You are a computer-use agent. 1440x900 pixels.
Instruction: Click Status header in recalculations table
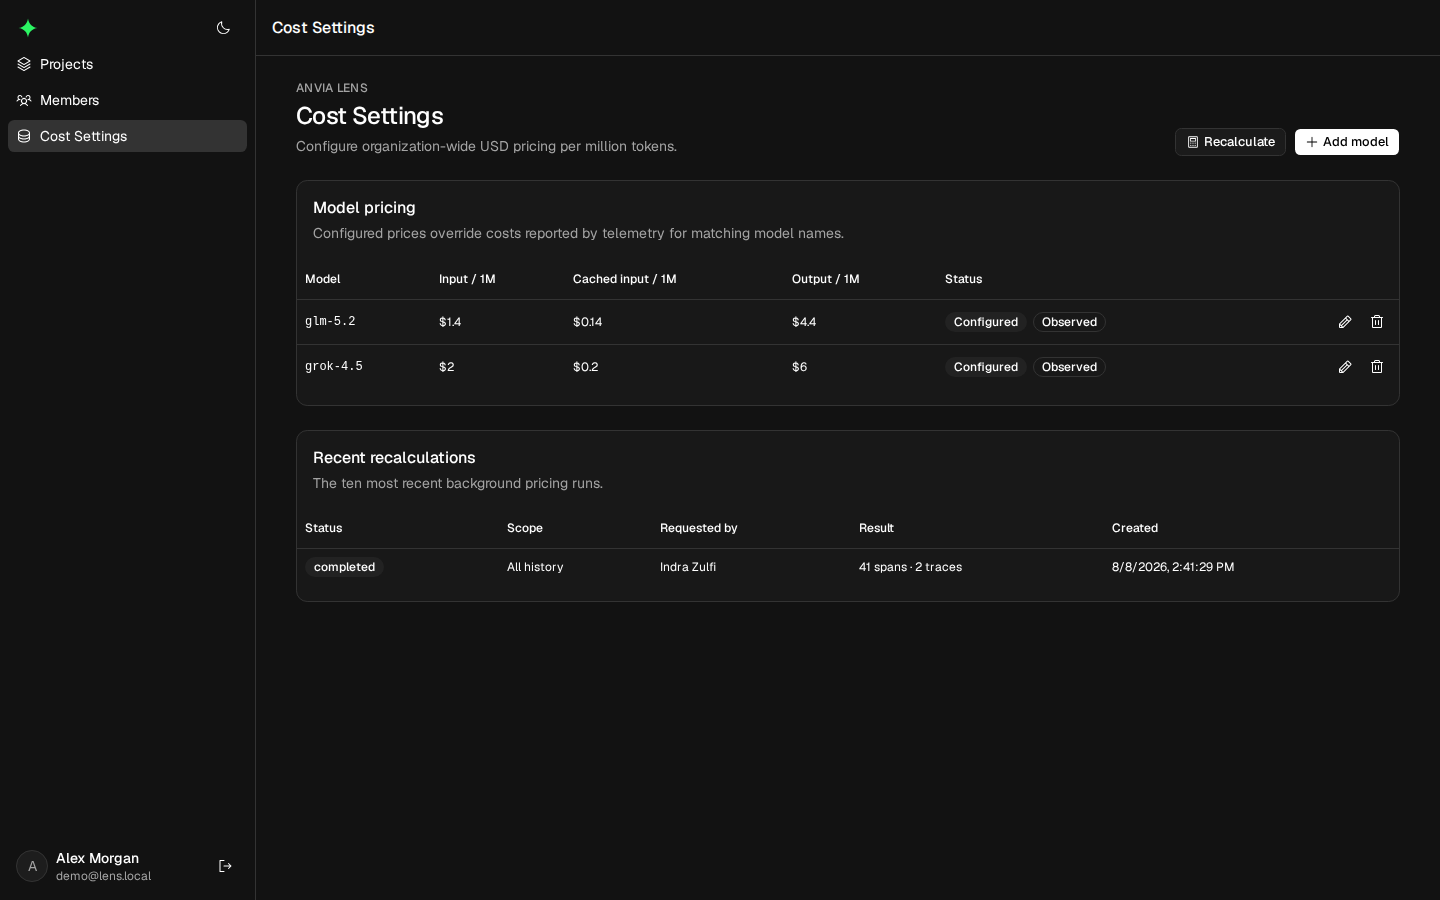323,528
